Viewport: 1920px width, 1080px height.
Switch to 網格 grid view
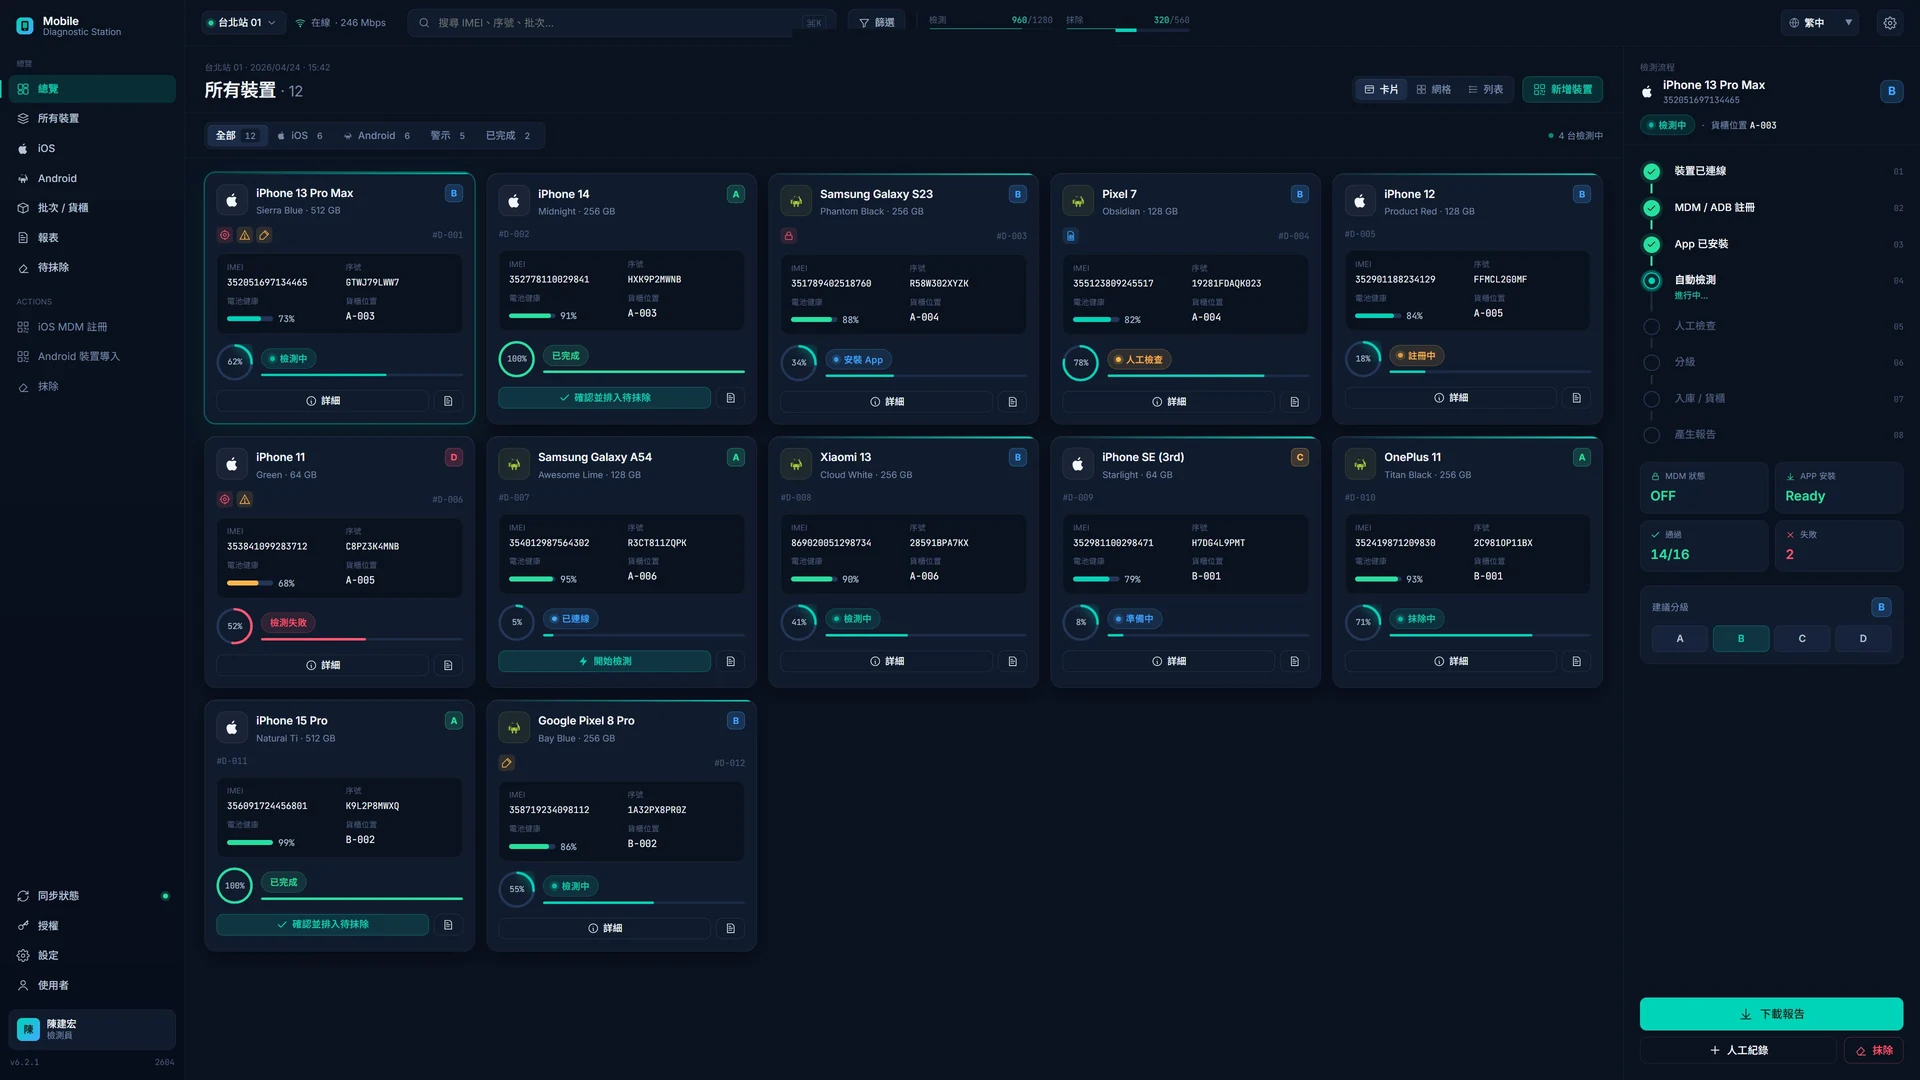coord(1433,90)
